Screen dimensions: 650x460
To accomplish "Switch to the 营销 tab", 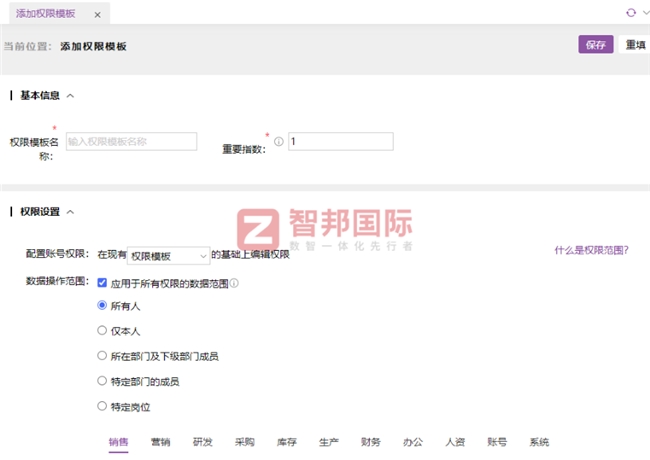I will pyautogui.click(x=160, y=441).
